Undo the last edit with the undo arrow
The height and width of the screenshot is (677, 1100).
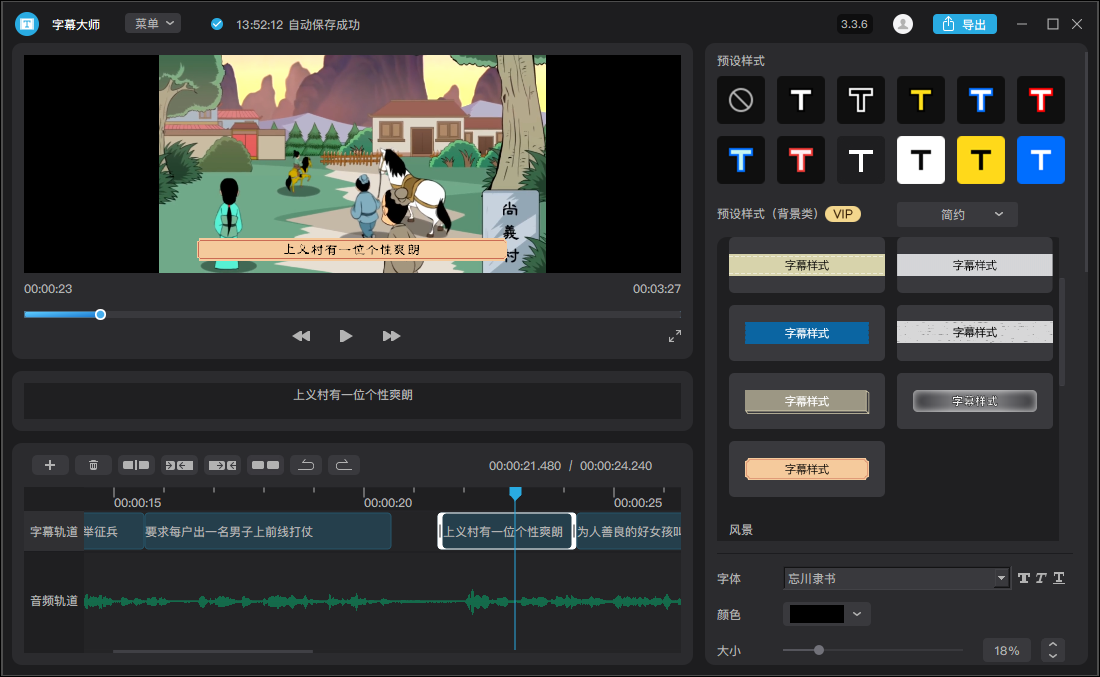(x=307, y=465)
